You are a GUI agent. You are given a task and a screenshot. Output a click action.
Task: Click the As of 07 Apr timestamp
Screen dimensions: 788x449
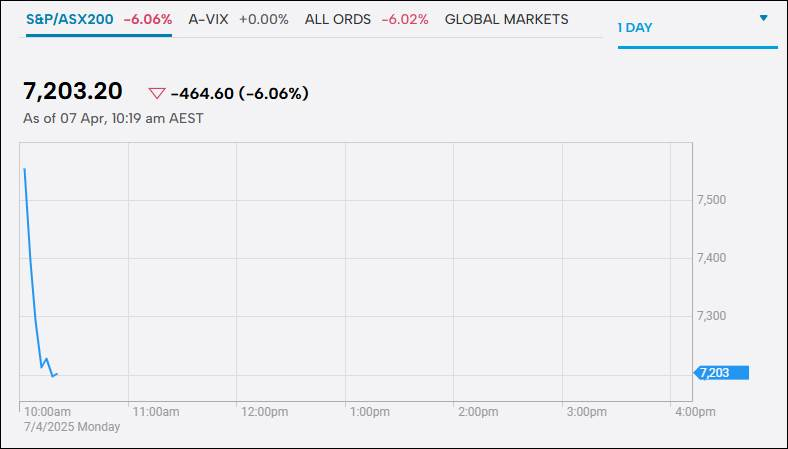(x=113, y=118)
